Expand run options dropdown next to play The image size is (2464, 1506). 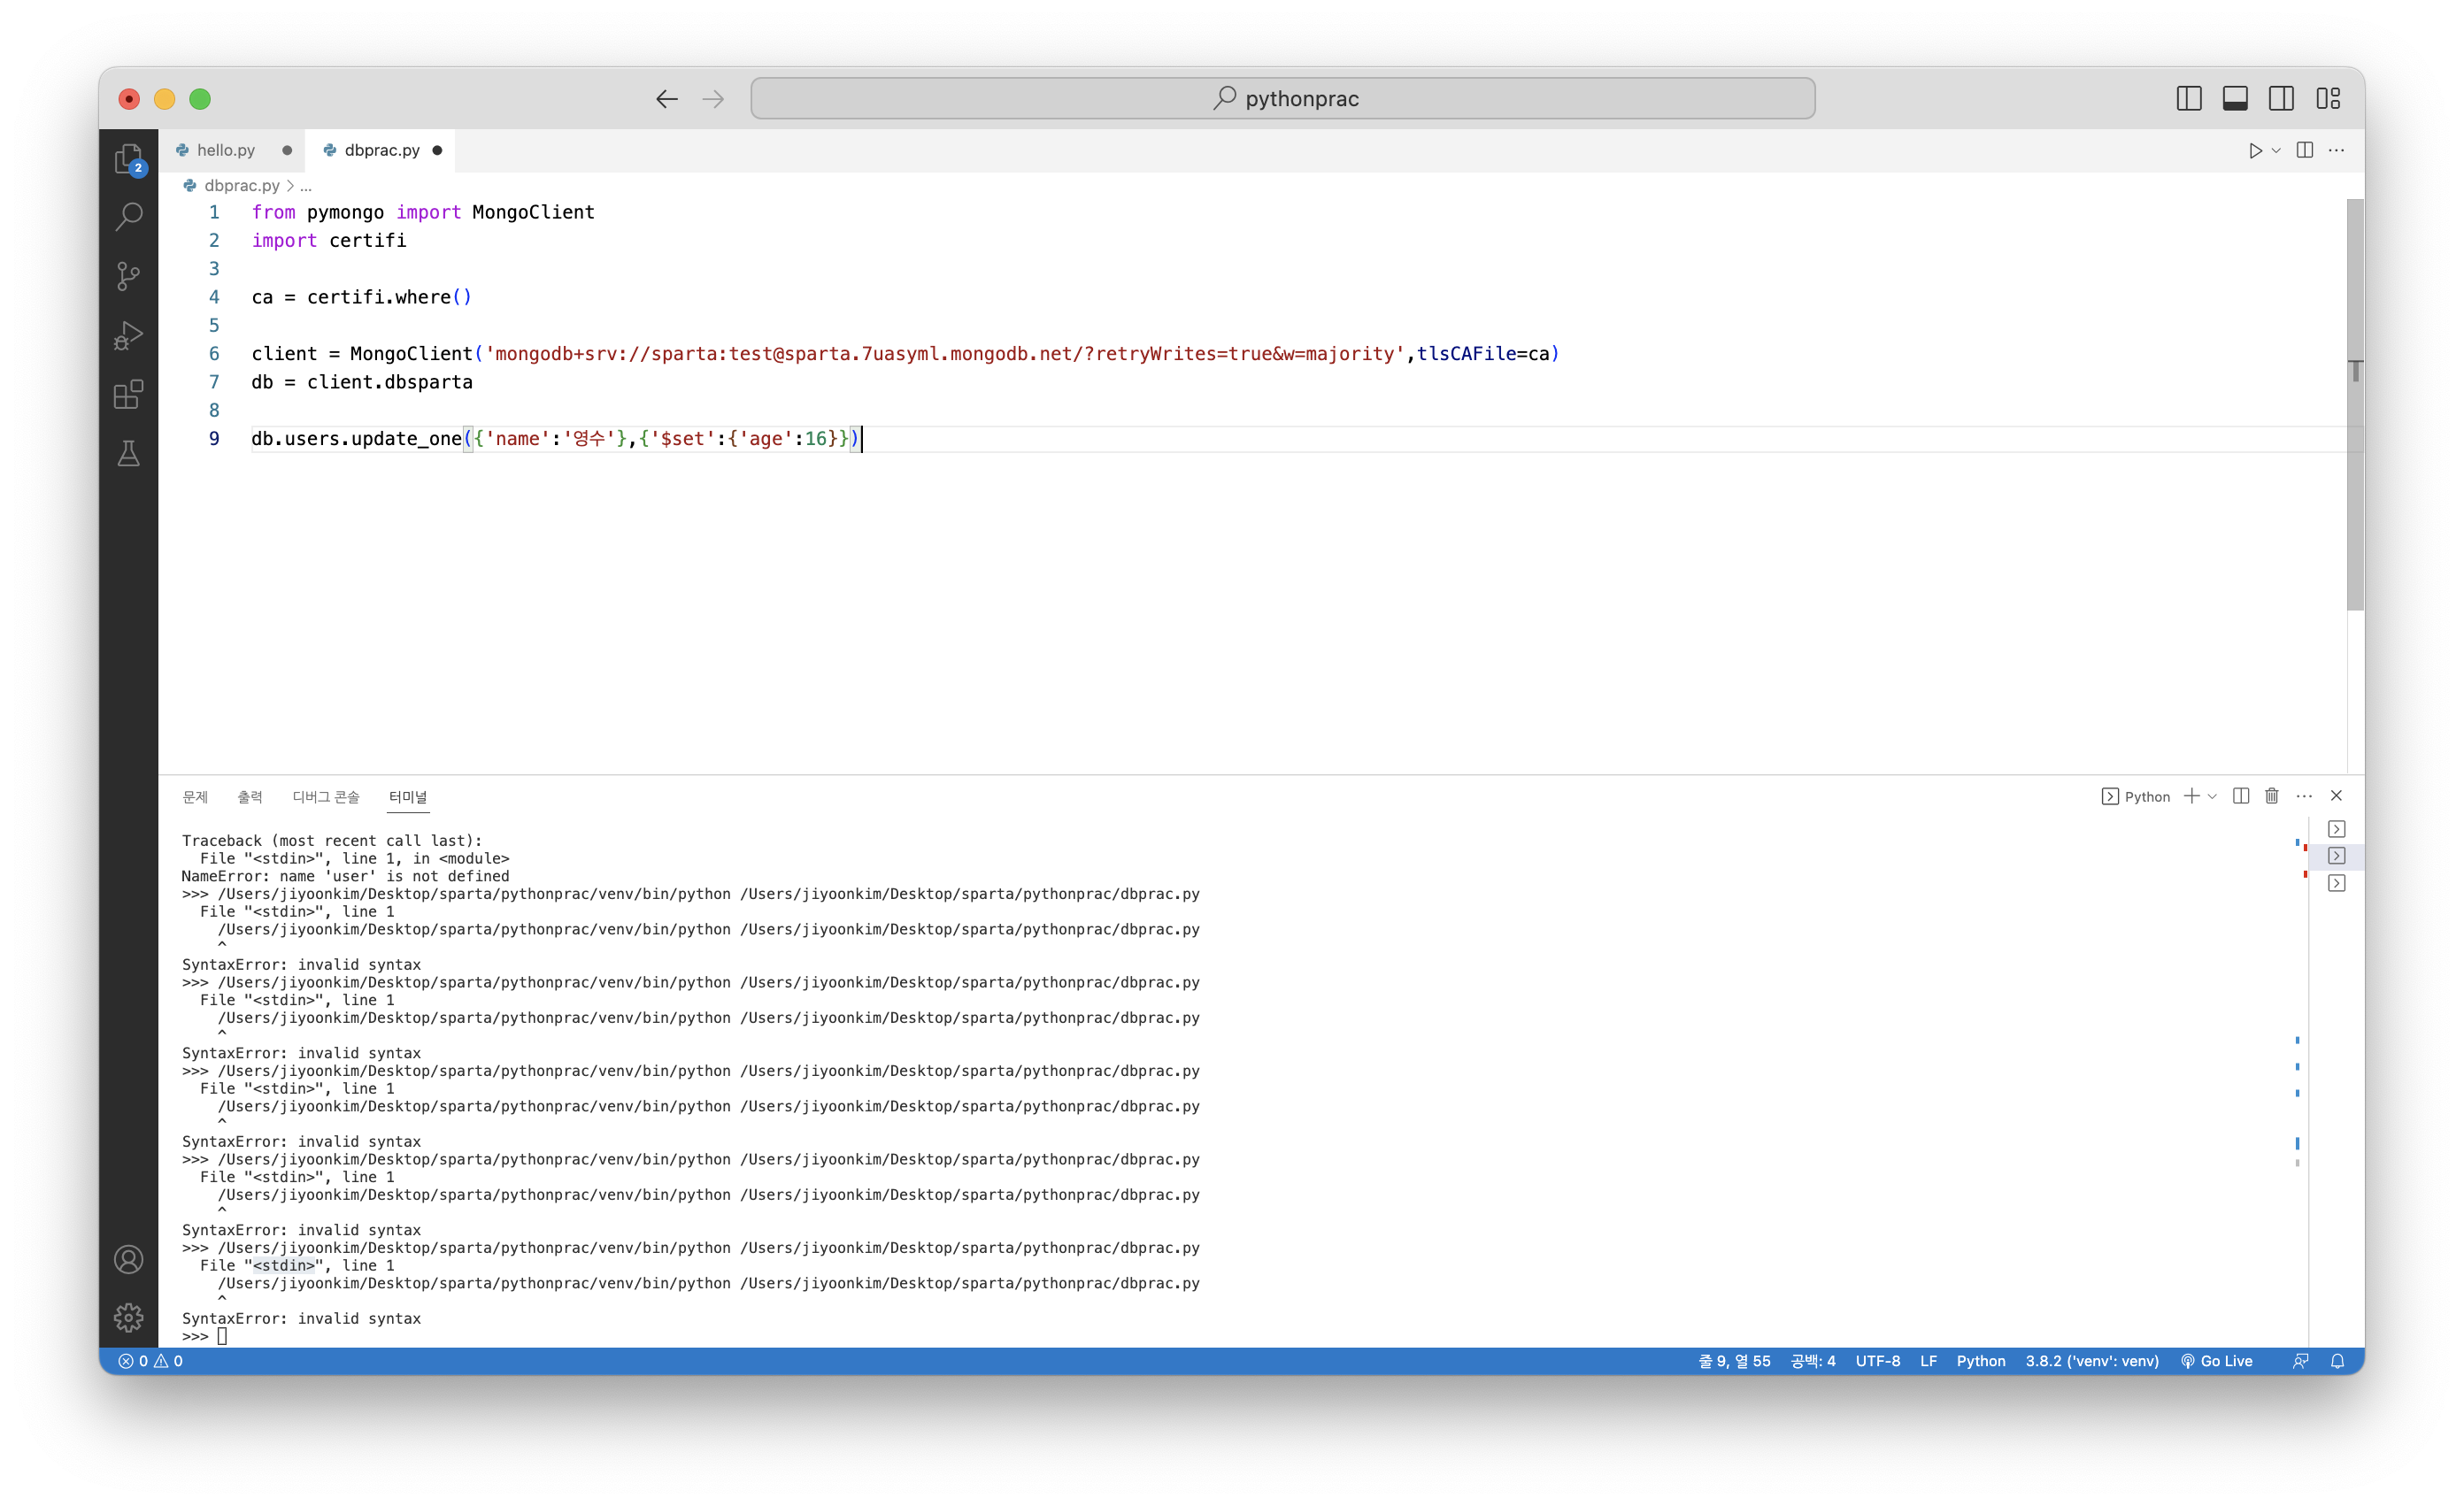point(2276,150)
